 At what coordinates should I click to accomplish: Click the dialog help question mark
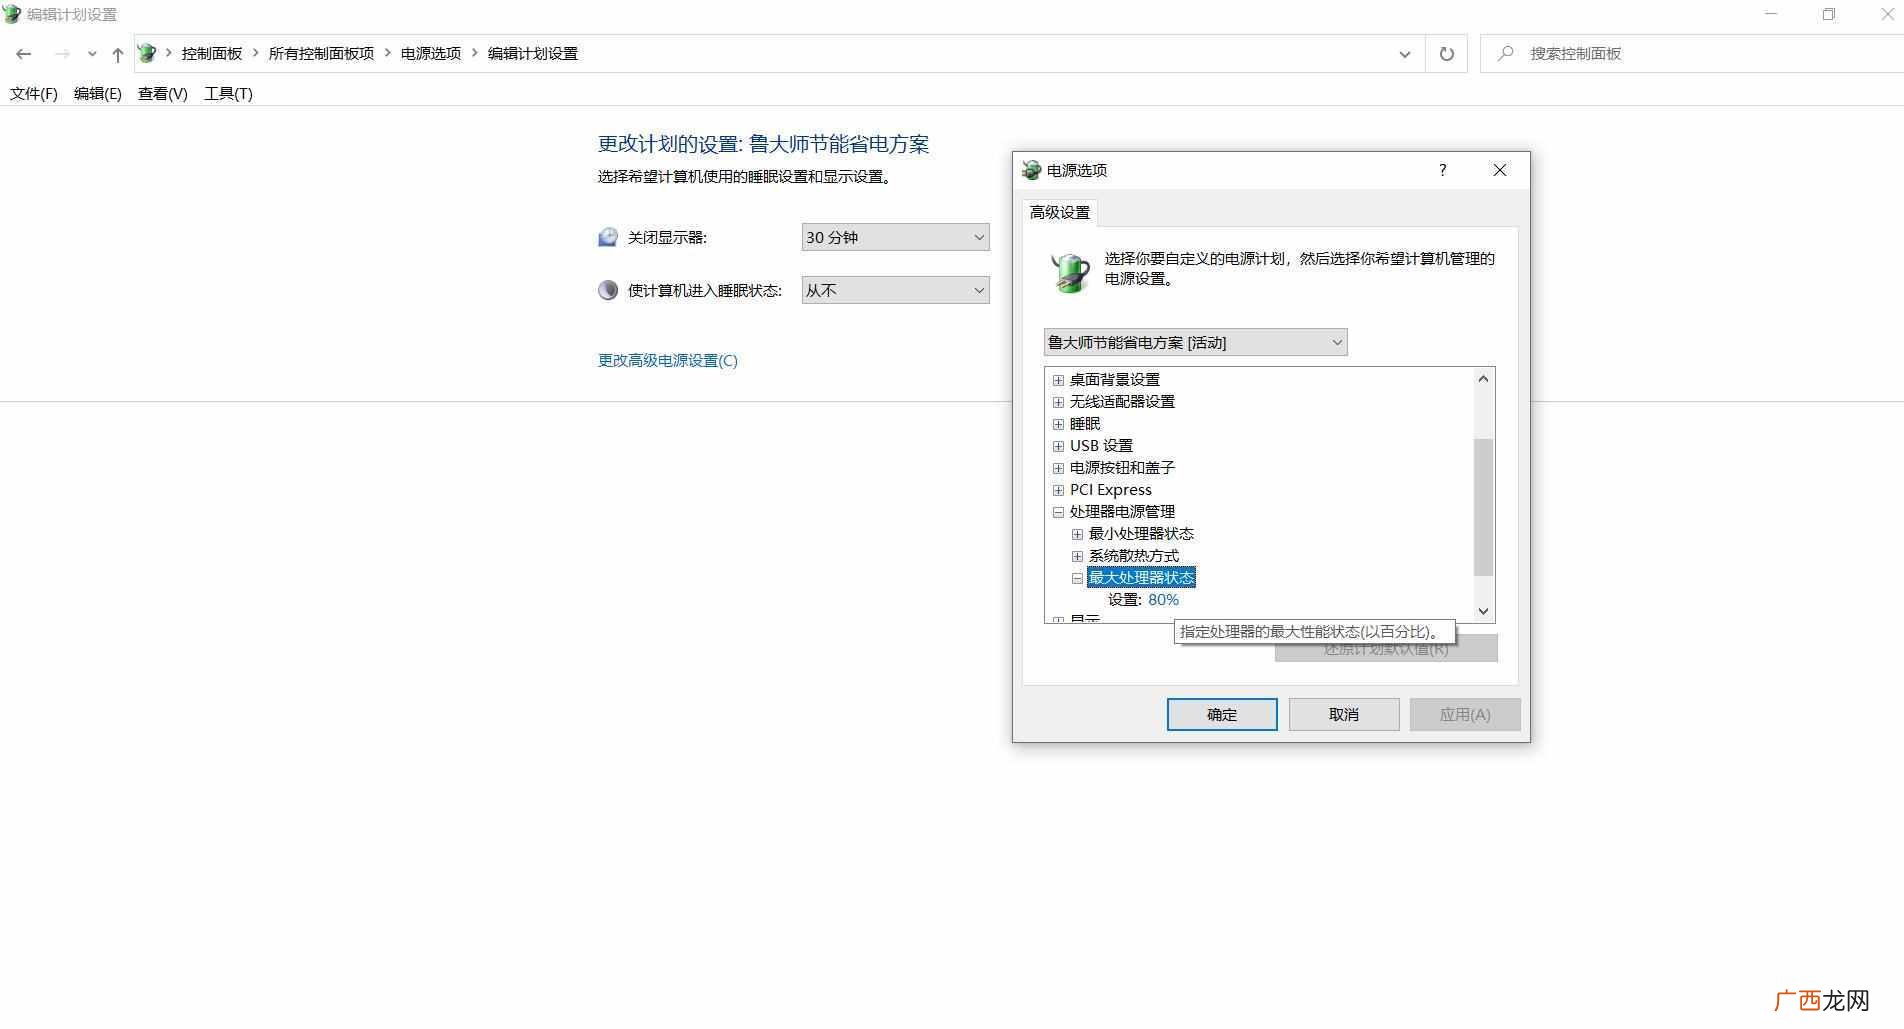click(1442, 170)
